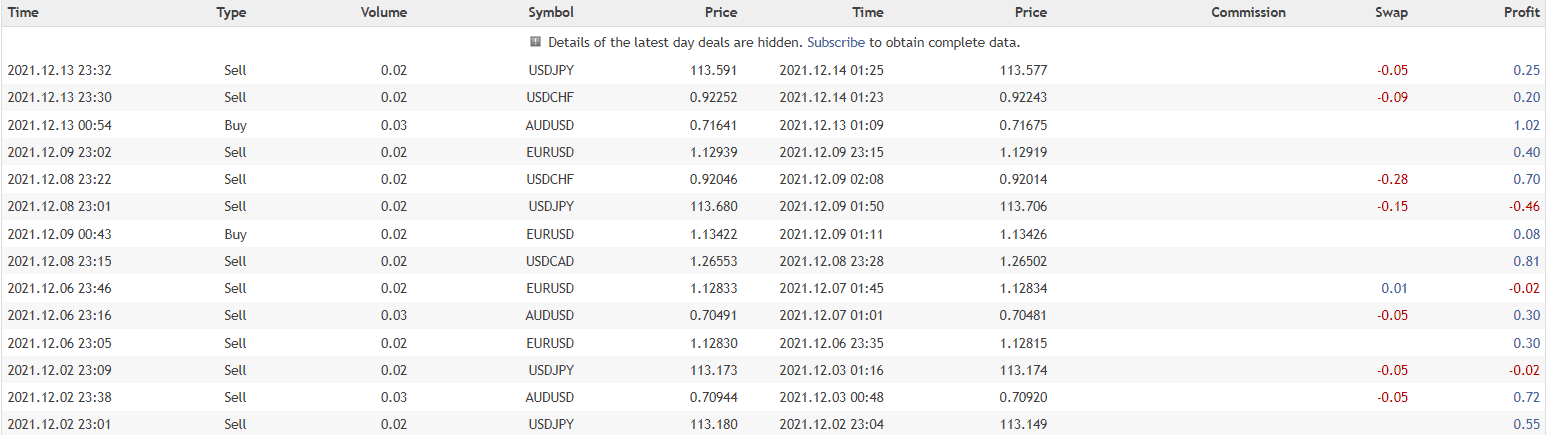Screen dimensions: 1546x435
Task: Click the 113.149 close price cell
Action: pos(1023,425)
